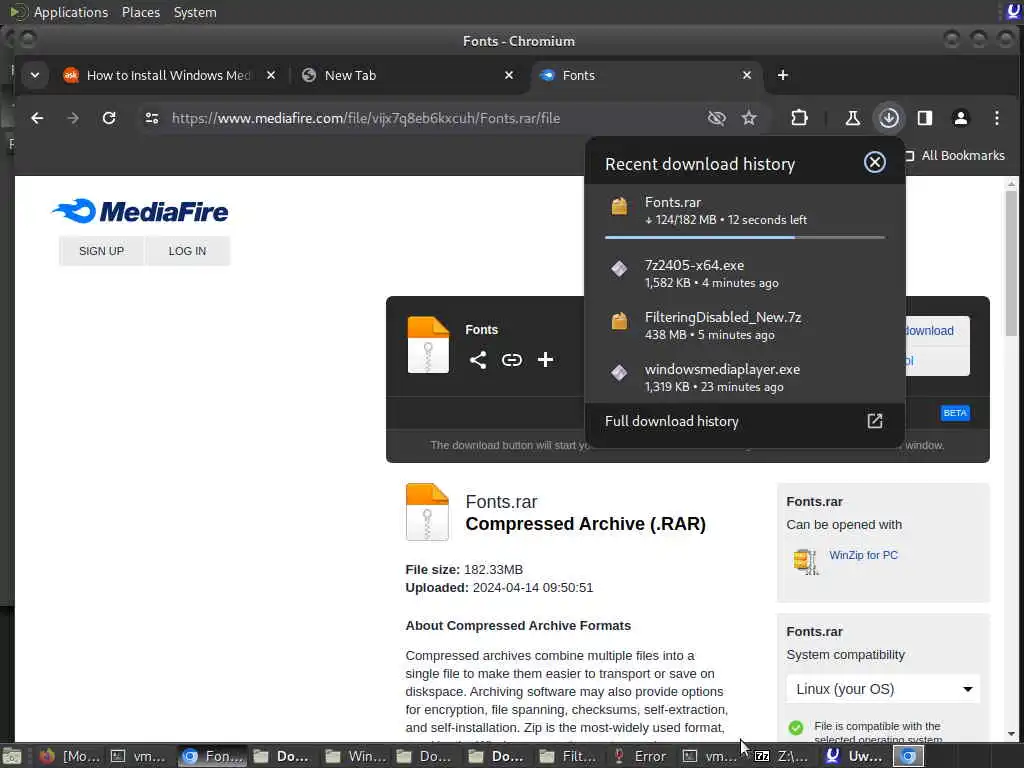This screenshot has width=1024, height=768.
Task: Copy link using the chain link icon
Action: coord(511,360)
